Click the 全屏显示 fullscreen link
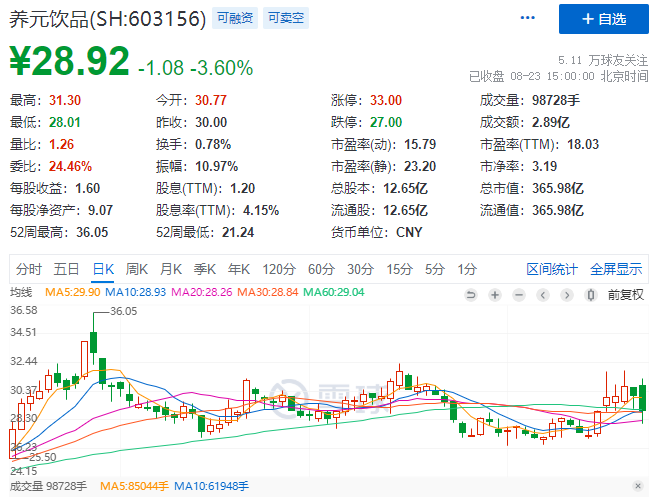667x497 pixels. [616, 269]
